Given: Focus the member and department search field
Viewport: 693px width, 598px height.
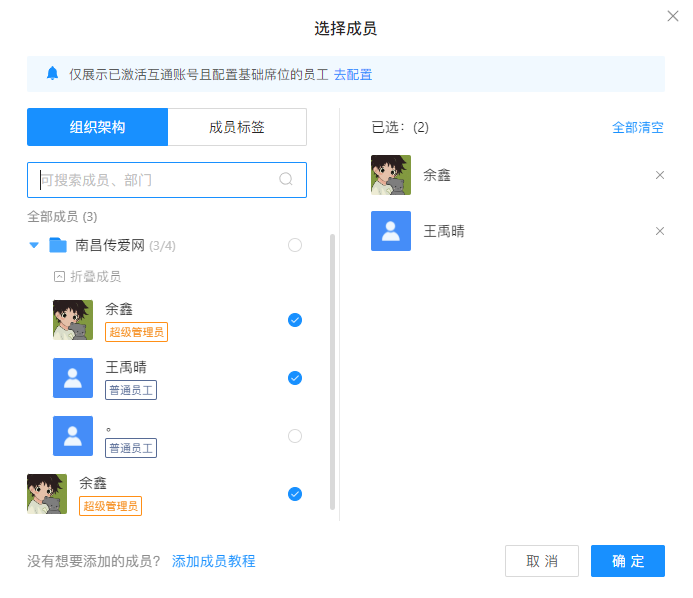Looking at the screenshot, I should (155, 180).
